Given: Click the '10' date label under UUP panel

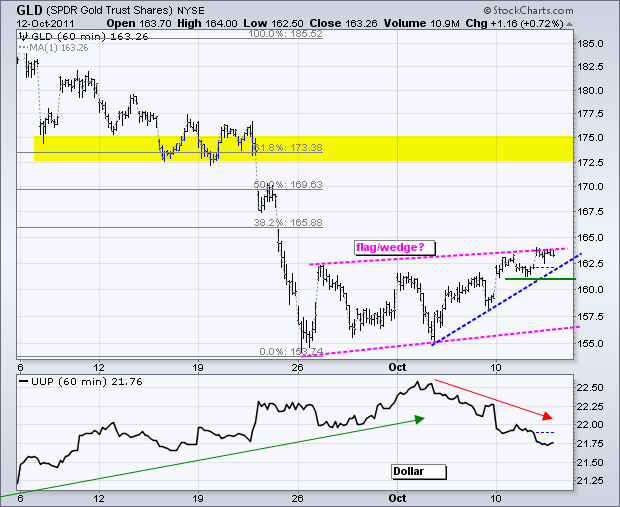Looking at the screenshot, I should pyautogui.click(x=496, y=498).
